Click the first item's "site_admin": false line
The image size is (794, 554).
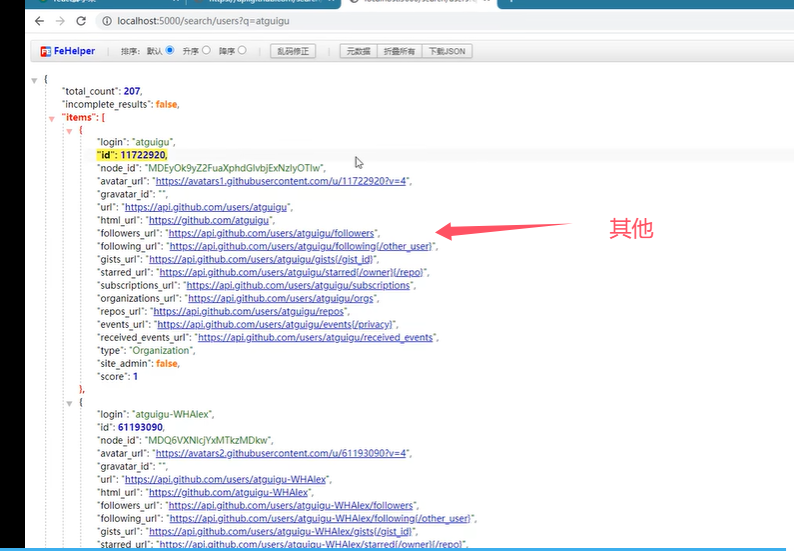(138, 364)
